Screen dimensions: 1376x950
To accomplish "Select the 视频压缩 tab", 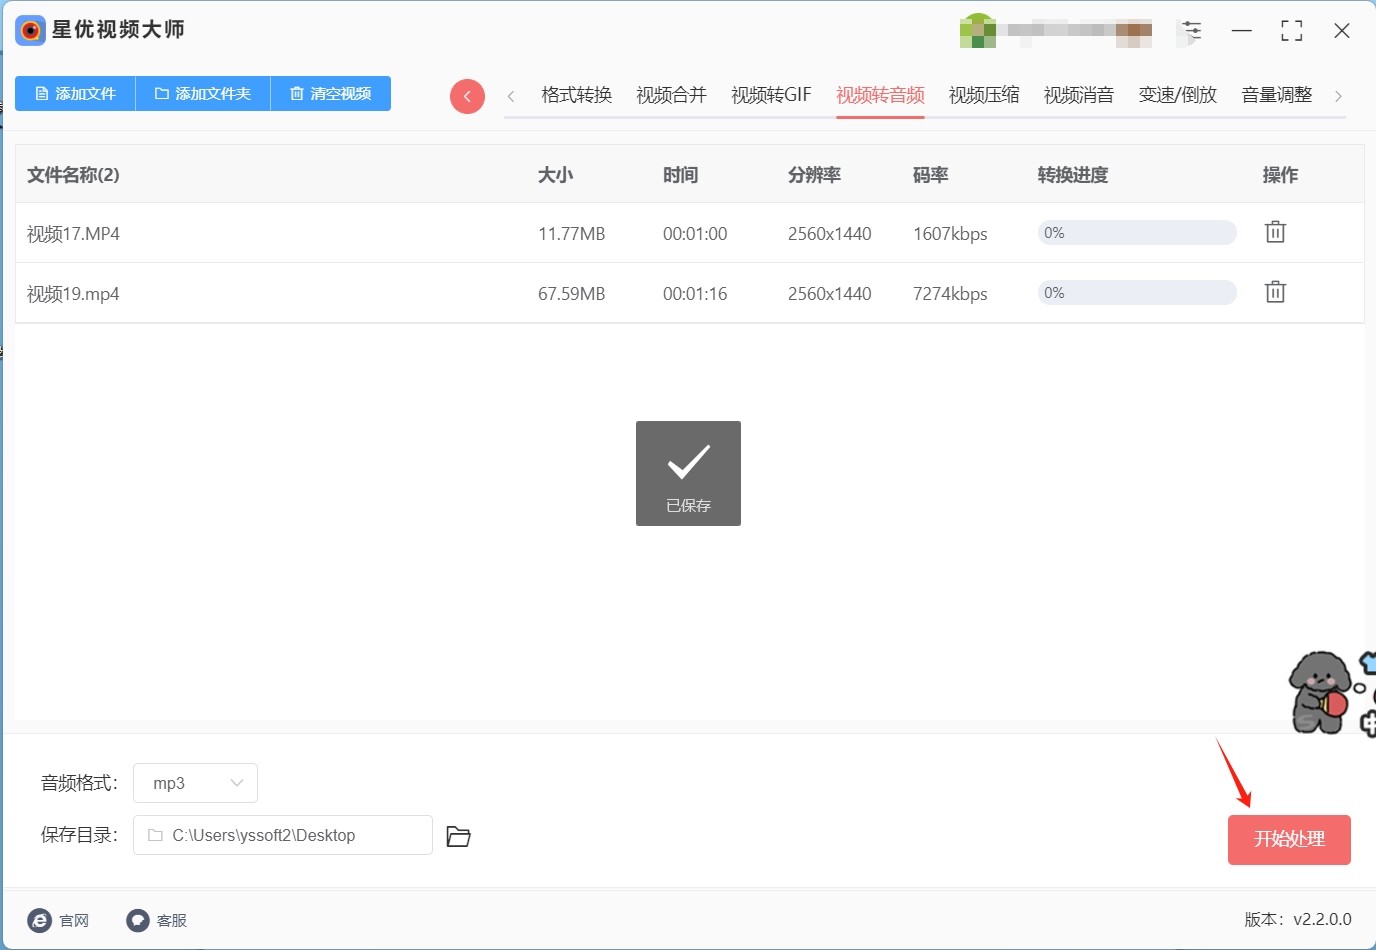I will tap(984, 95).
